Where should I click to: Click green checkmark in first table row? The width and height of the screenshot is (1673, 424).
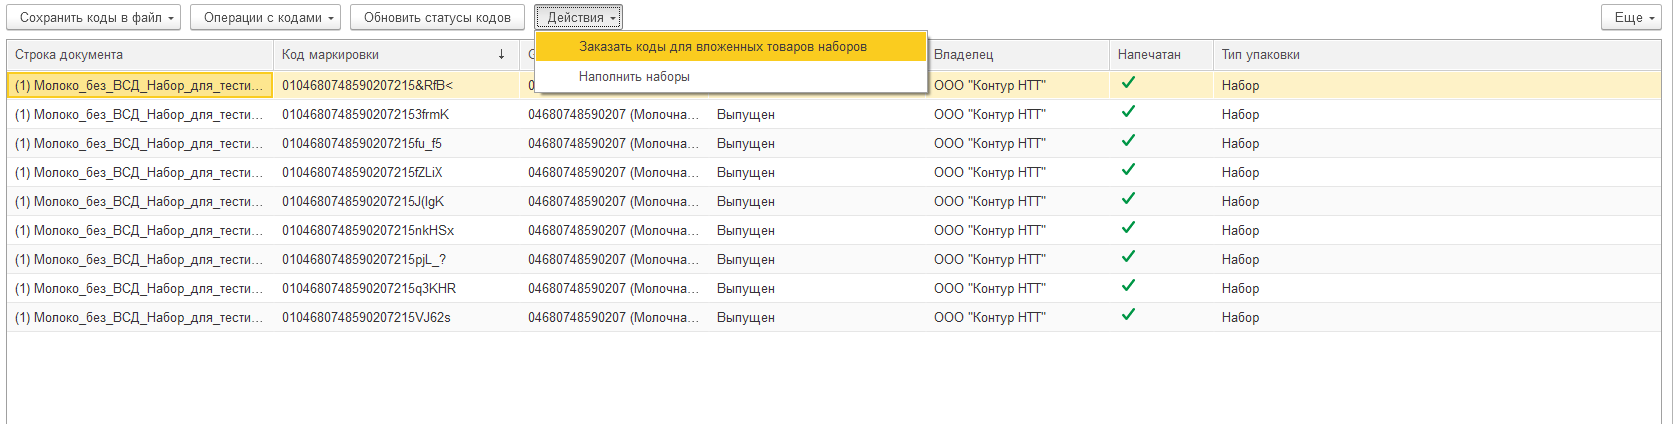(x=1128, y=83)
